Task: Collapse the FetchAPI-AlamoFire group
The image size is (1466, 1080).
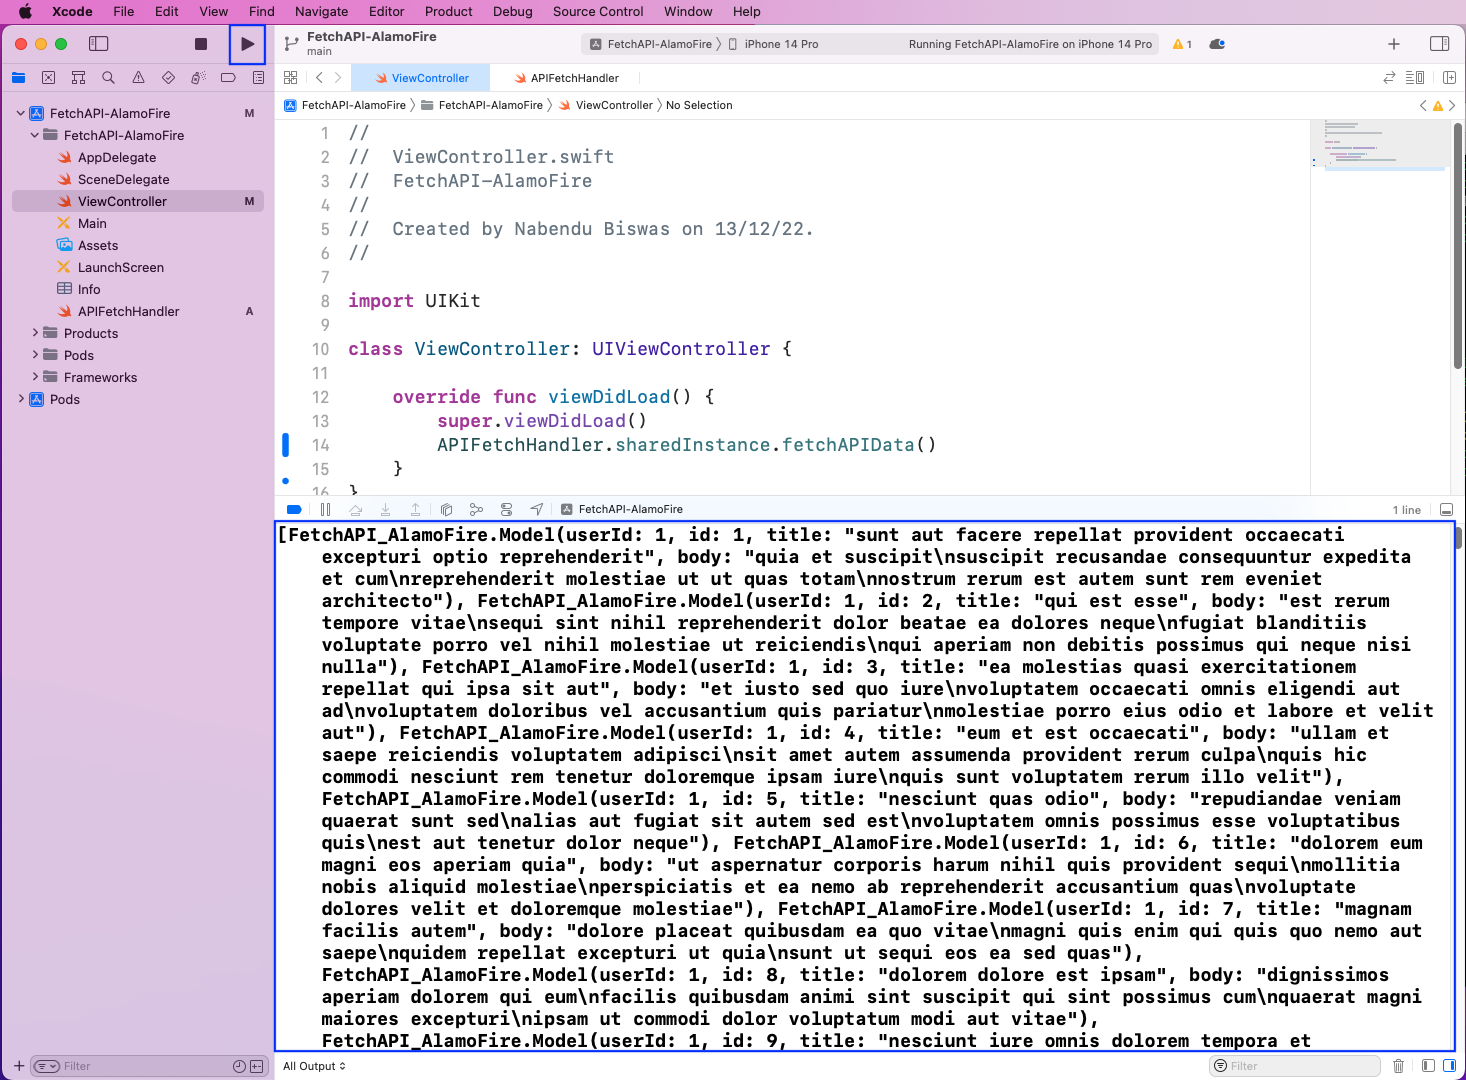Action: pos(34,135)
